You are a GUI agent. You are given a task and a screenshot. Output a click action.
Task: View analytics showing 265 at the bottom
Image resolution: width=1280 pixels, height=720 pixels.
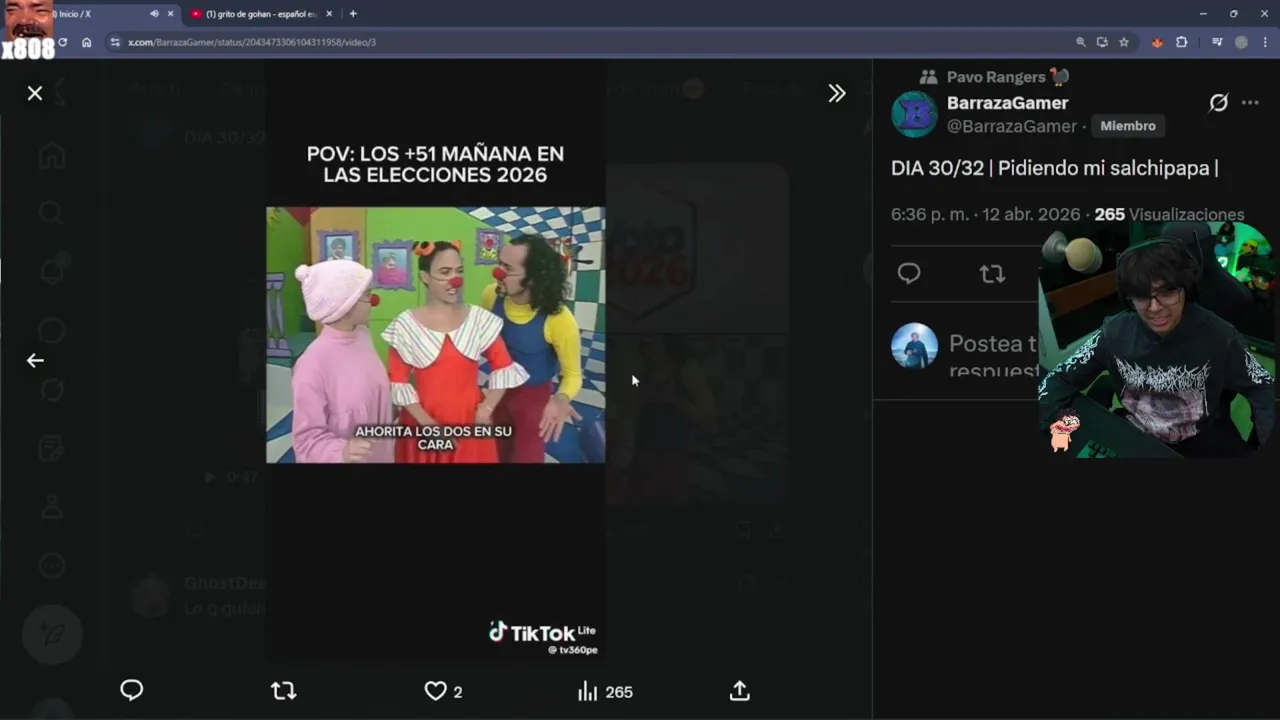click(x=605, y=691)
